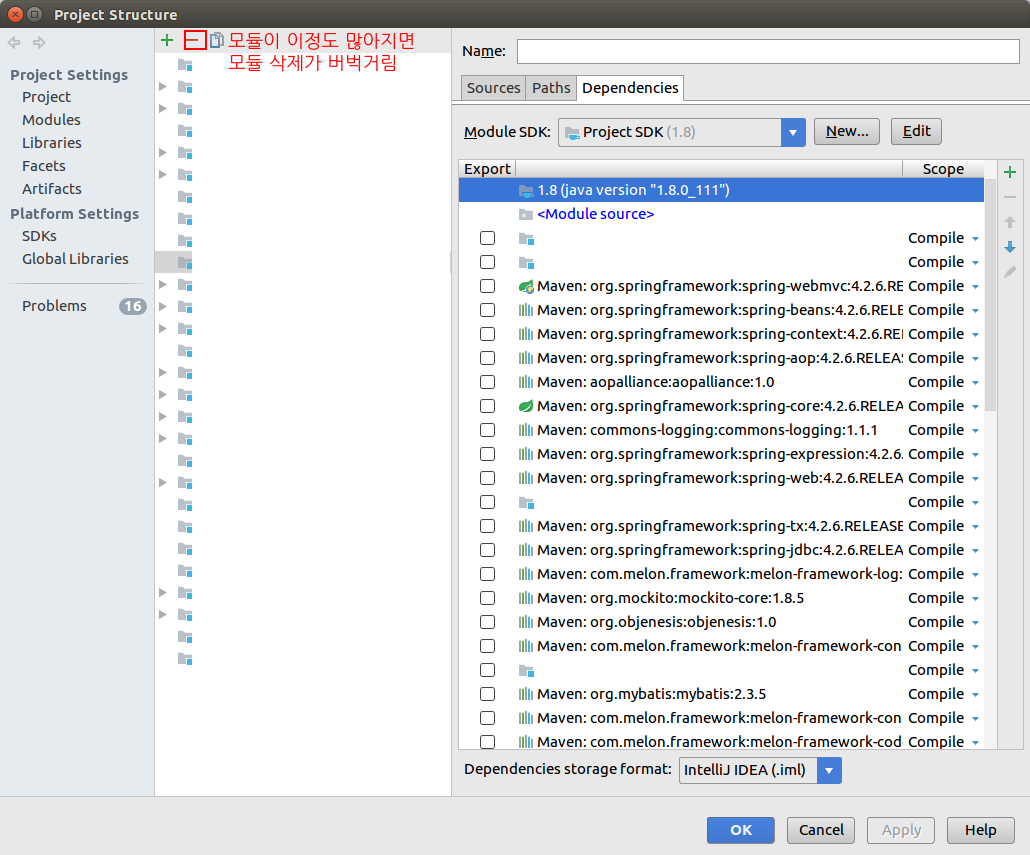Tick the export checkbox for mybatis
1030x855 pixels.
487,694
